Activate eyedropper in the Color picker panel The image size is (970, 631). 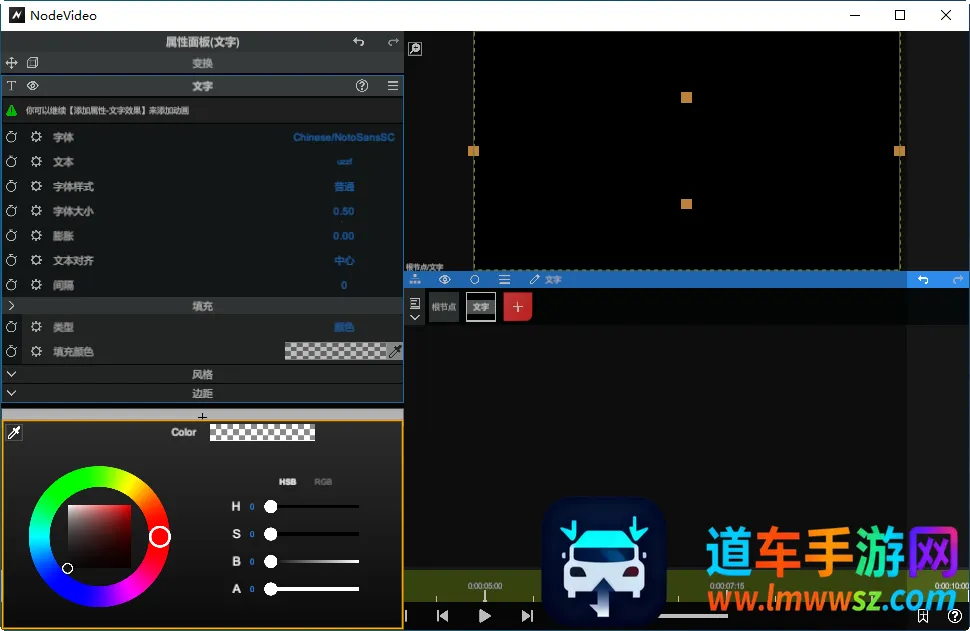coord(14,432)
